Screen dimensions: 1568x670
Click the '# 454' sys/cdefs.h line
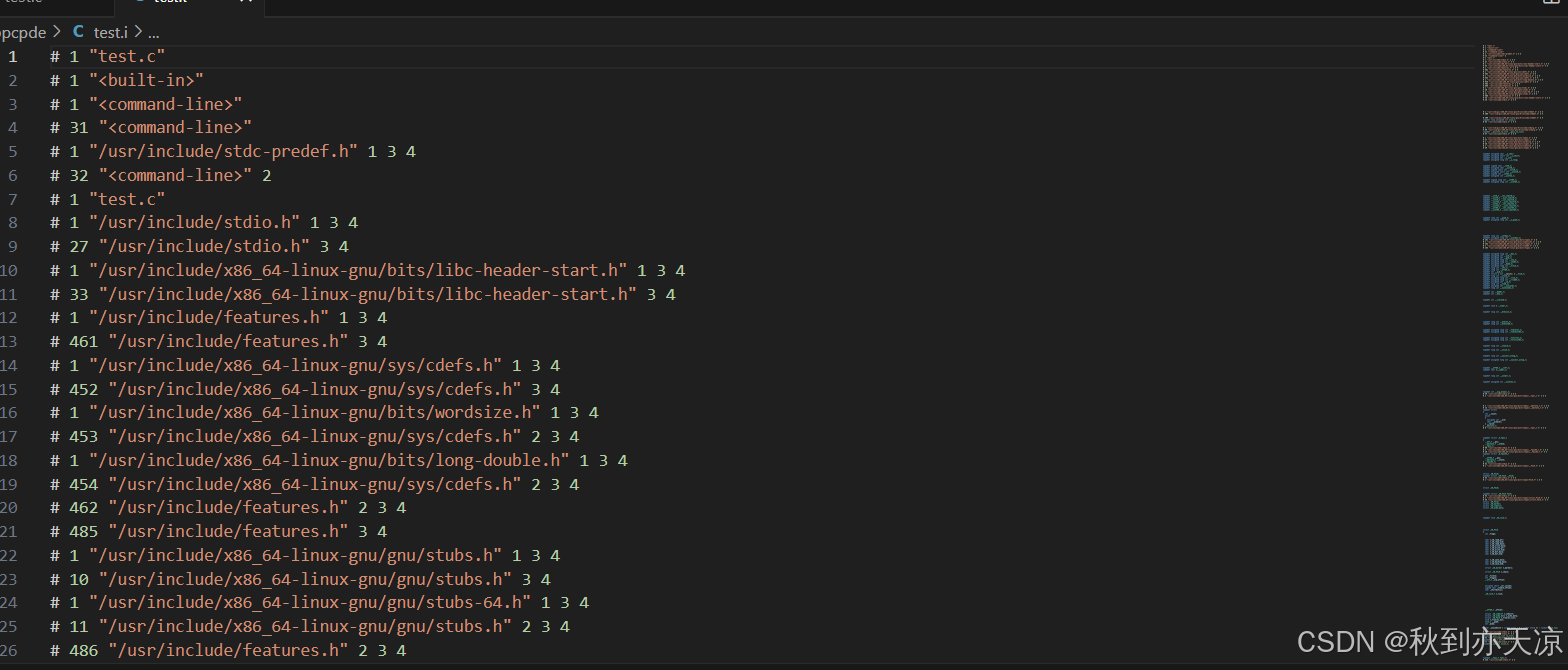click(315, 484)
